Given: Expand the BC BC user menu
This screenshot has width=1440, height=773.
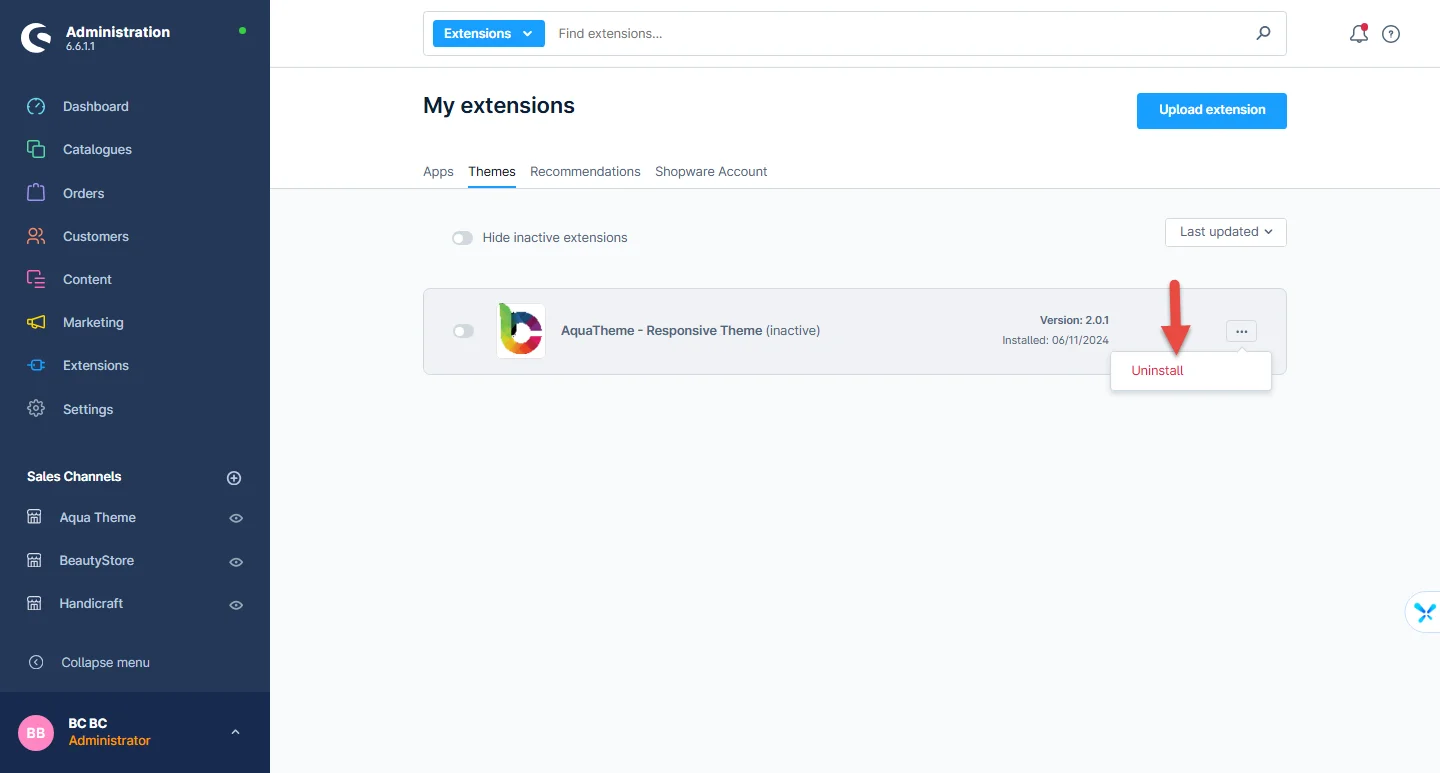Looking at the screenshot, I should [x=235, y=732].
